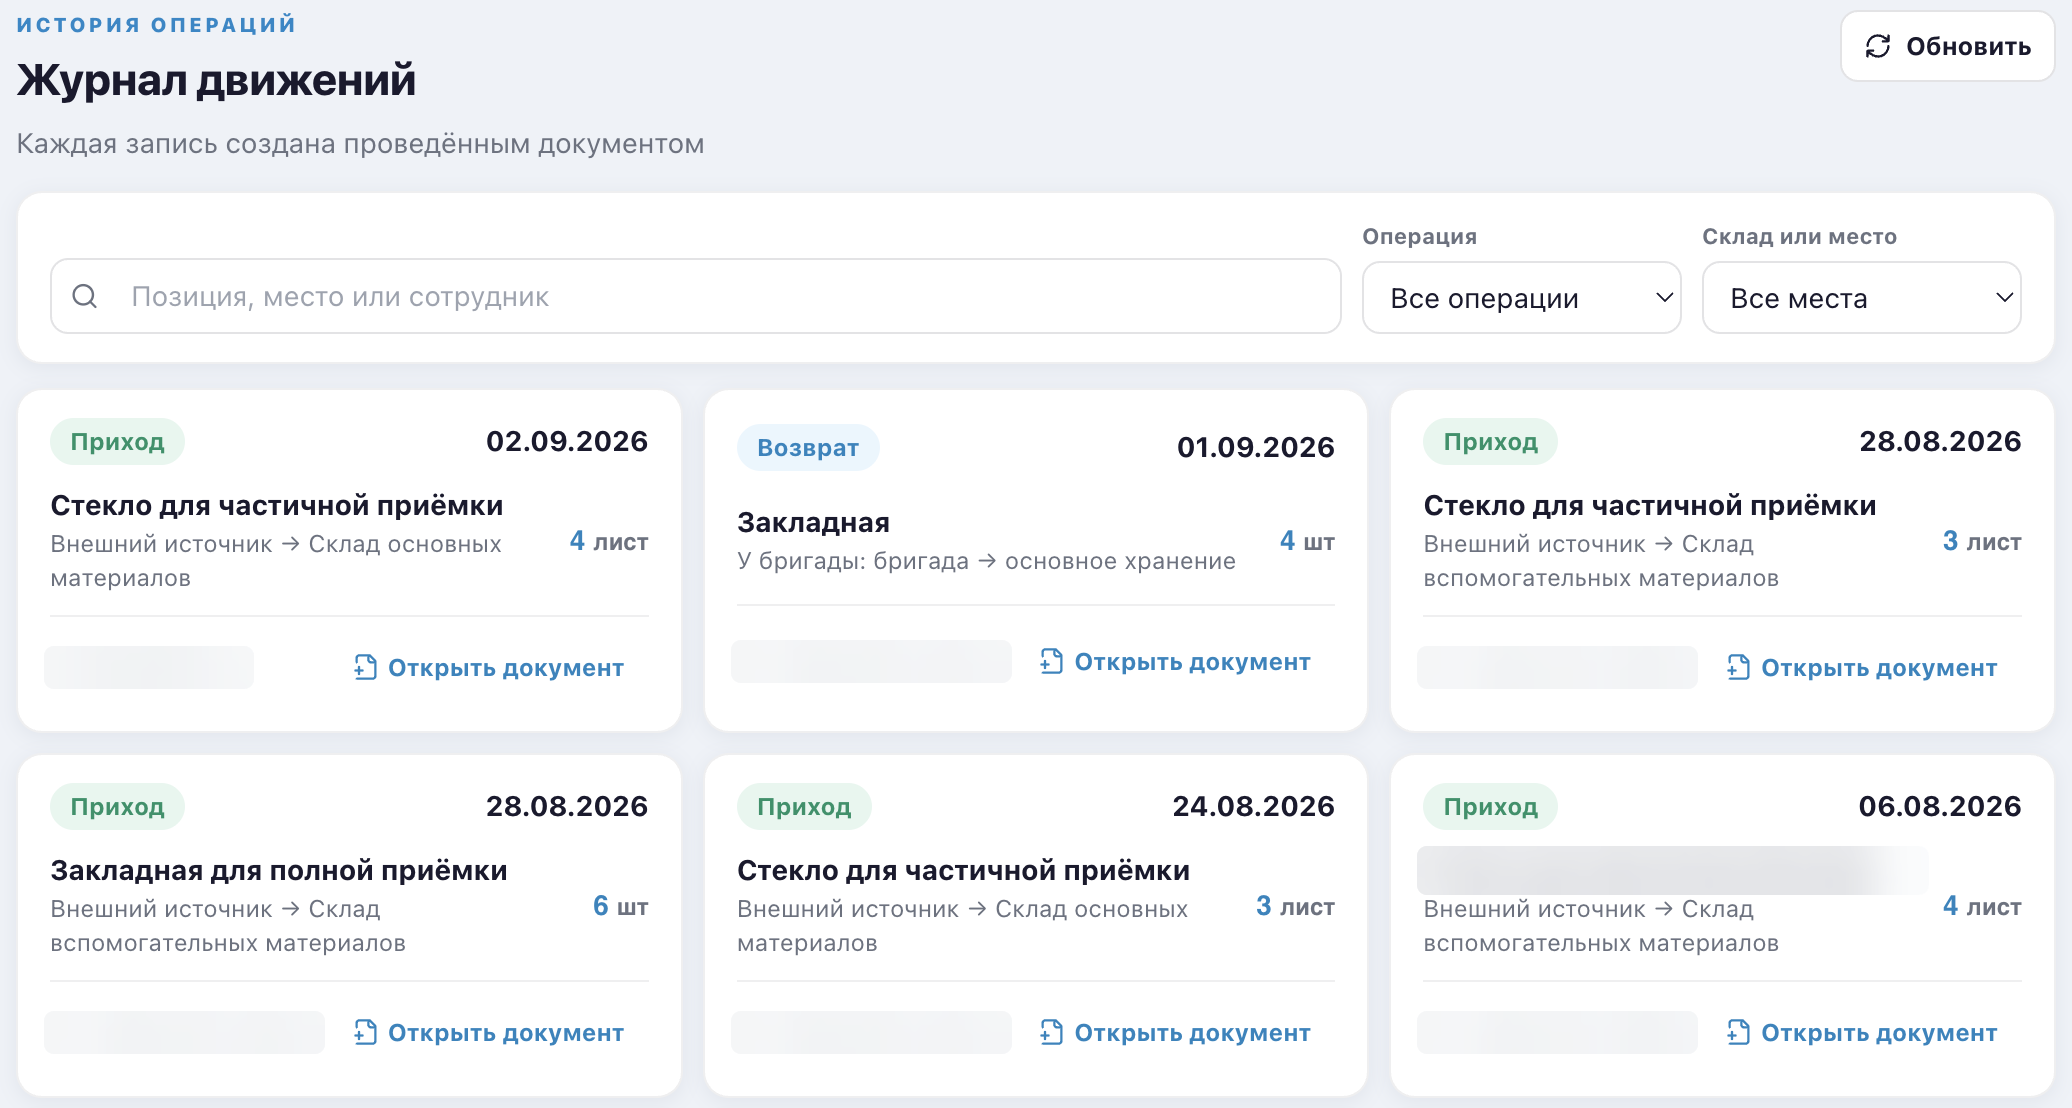Click the История операций label
Image resolution: width=2072 pixels, height=1108 pixels.
[156, 24]
